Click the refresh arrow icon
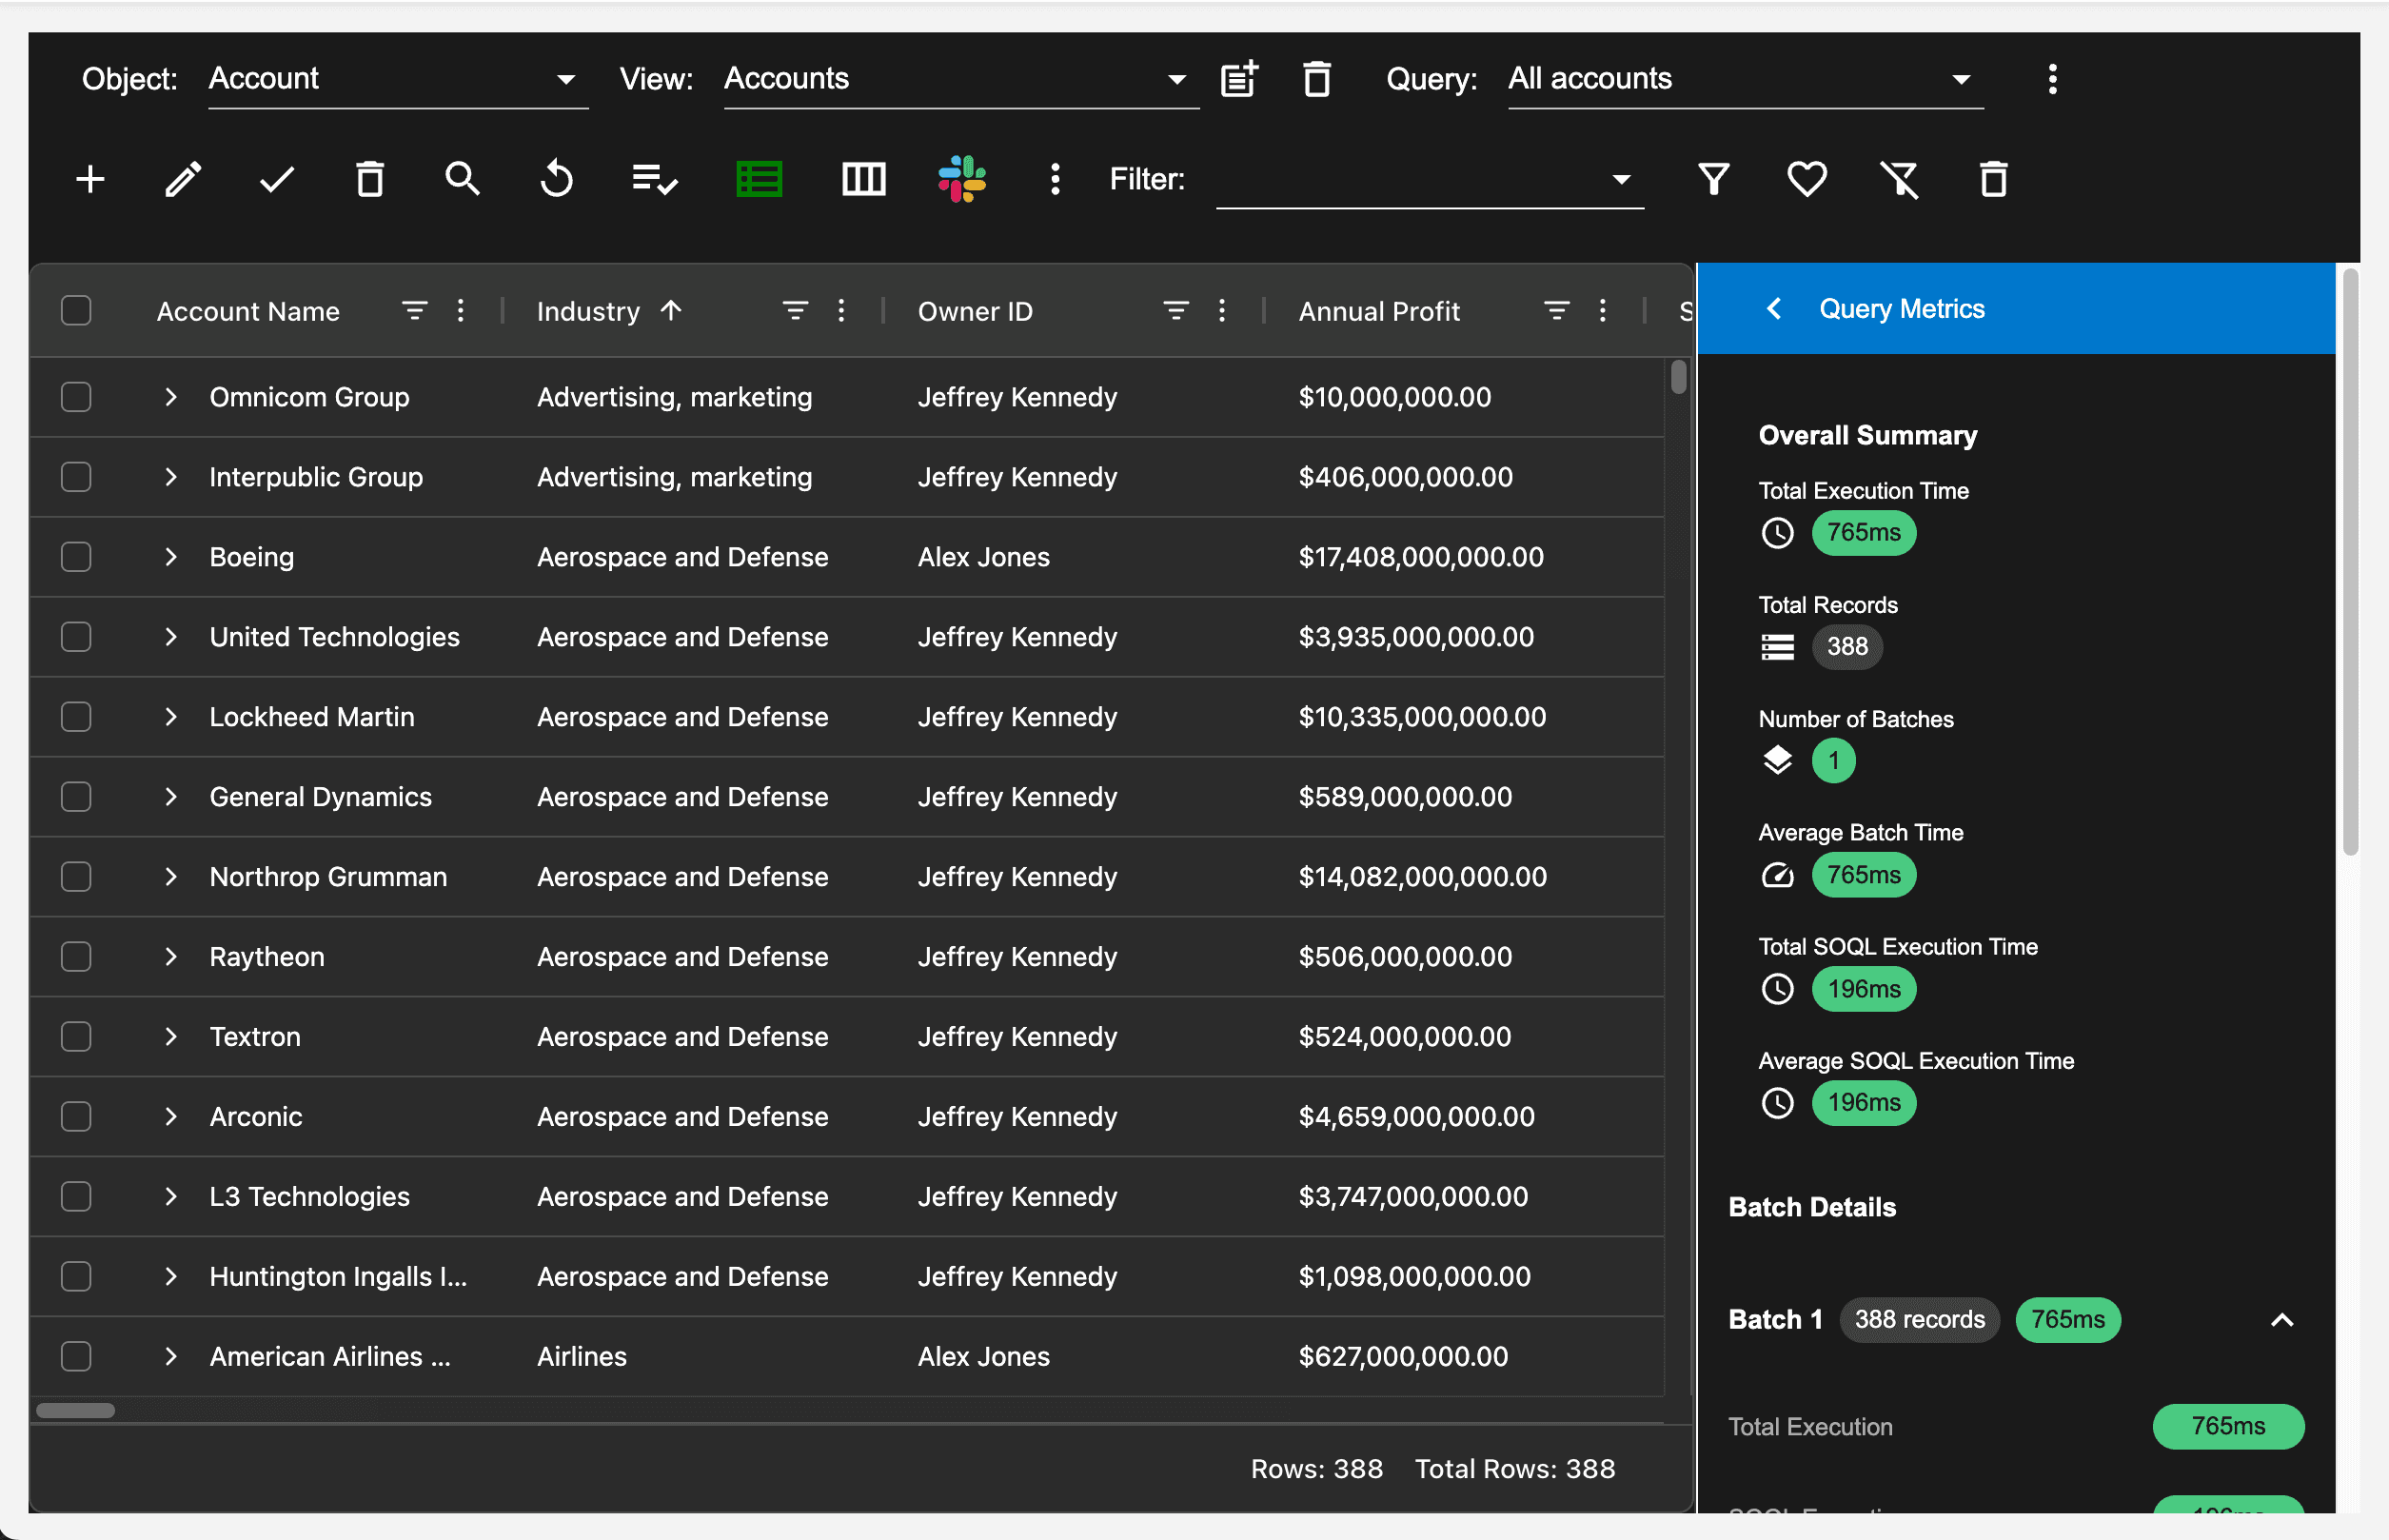Viewport: 2389px width, 1540px height. (556, 180)
